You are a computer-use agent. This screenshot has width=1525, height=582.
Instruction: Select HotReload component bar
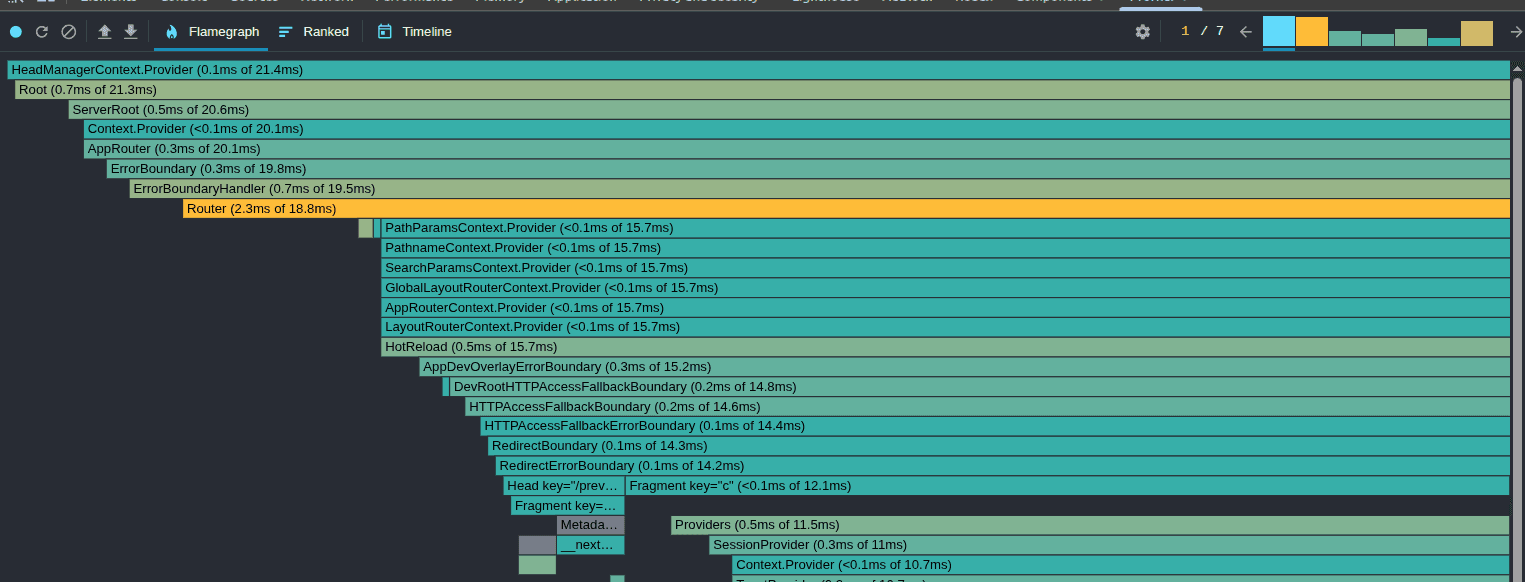[944, 347]
